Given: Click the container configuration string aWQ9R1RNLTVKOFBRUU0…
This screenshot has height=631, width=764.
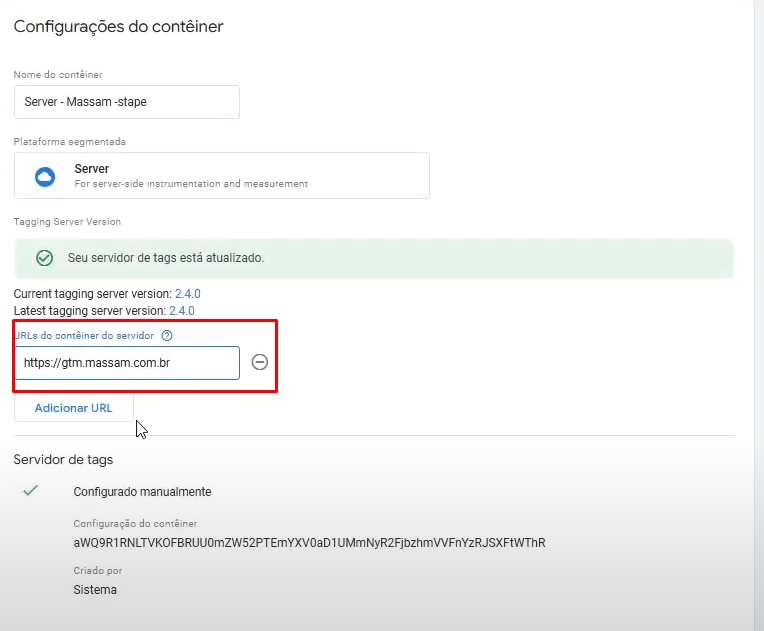Looking at the screenshot, I should [309, 543].
